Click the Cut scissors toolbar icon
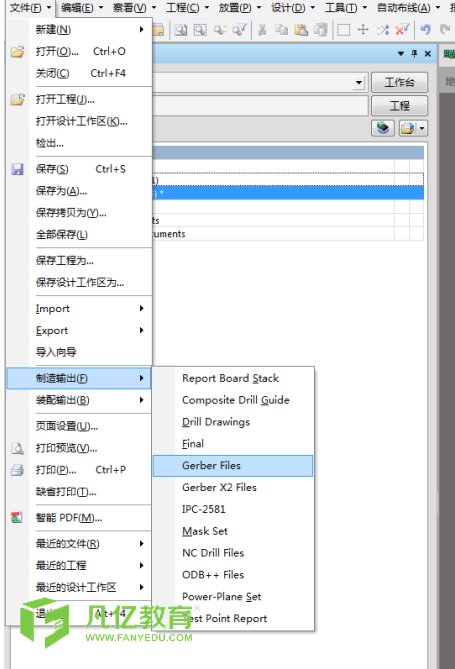The width and height of the screenshot is (455, 669). click(x=262, y=29)
